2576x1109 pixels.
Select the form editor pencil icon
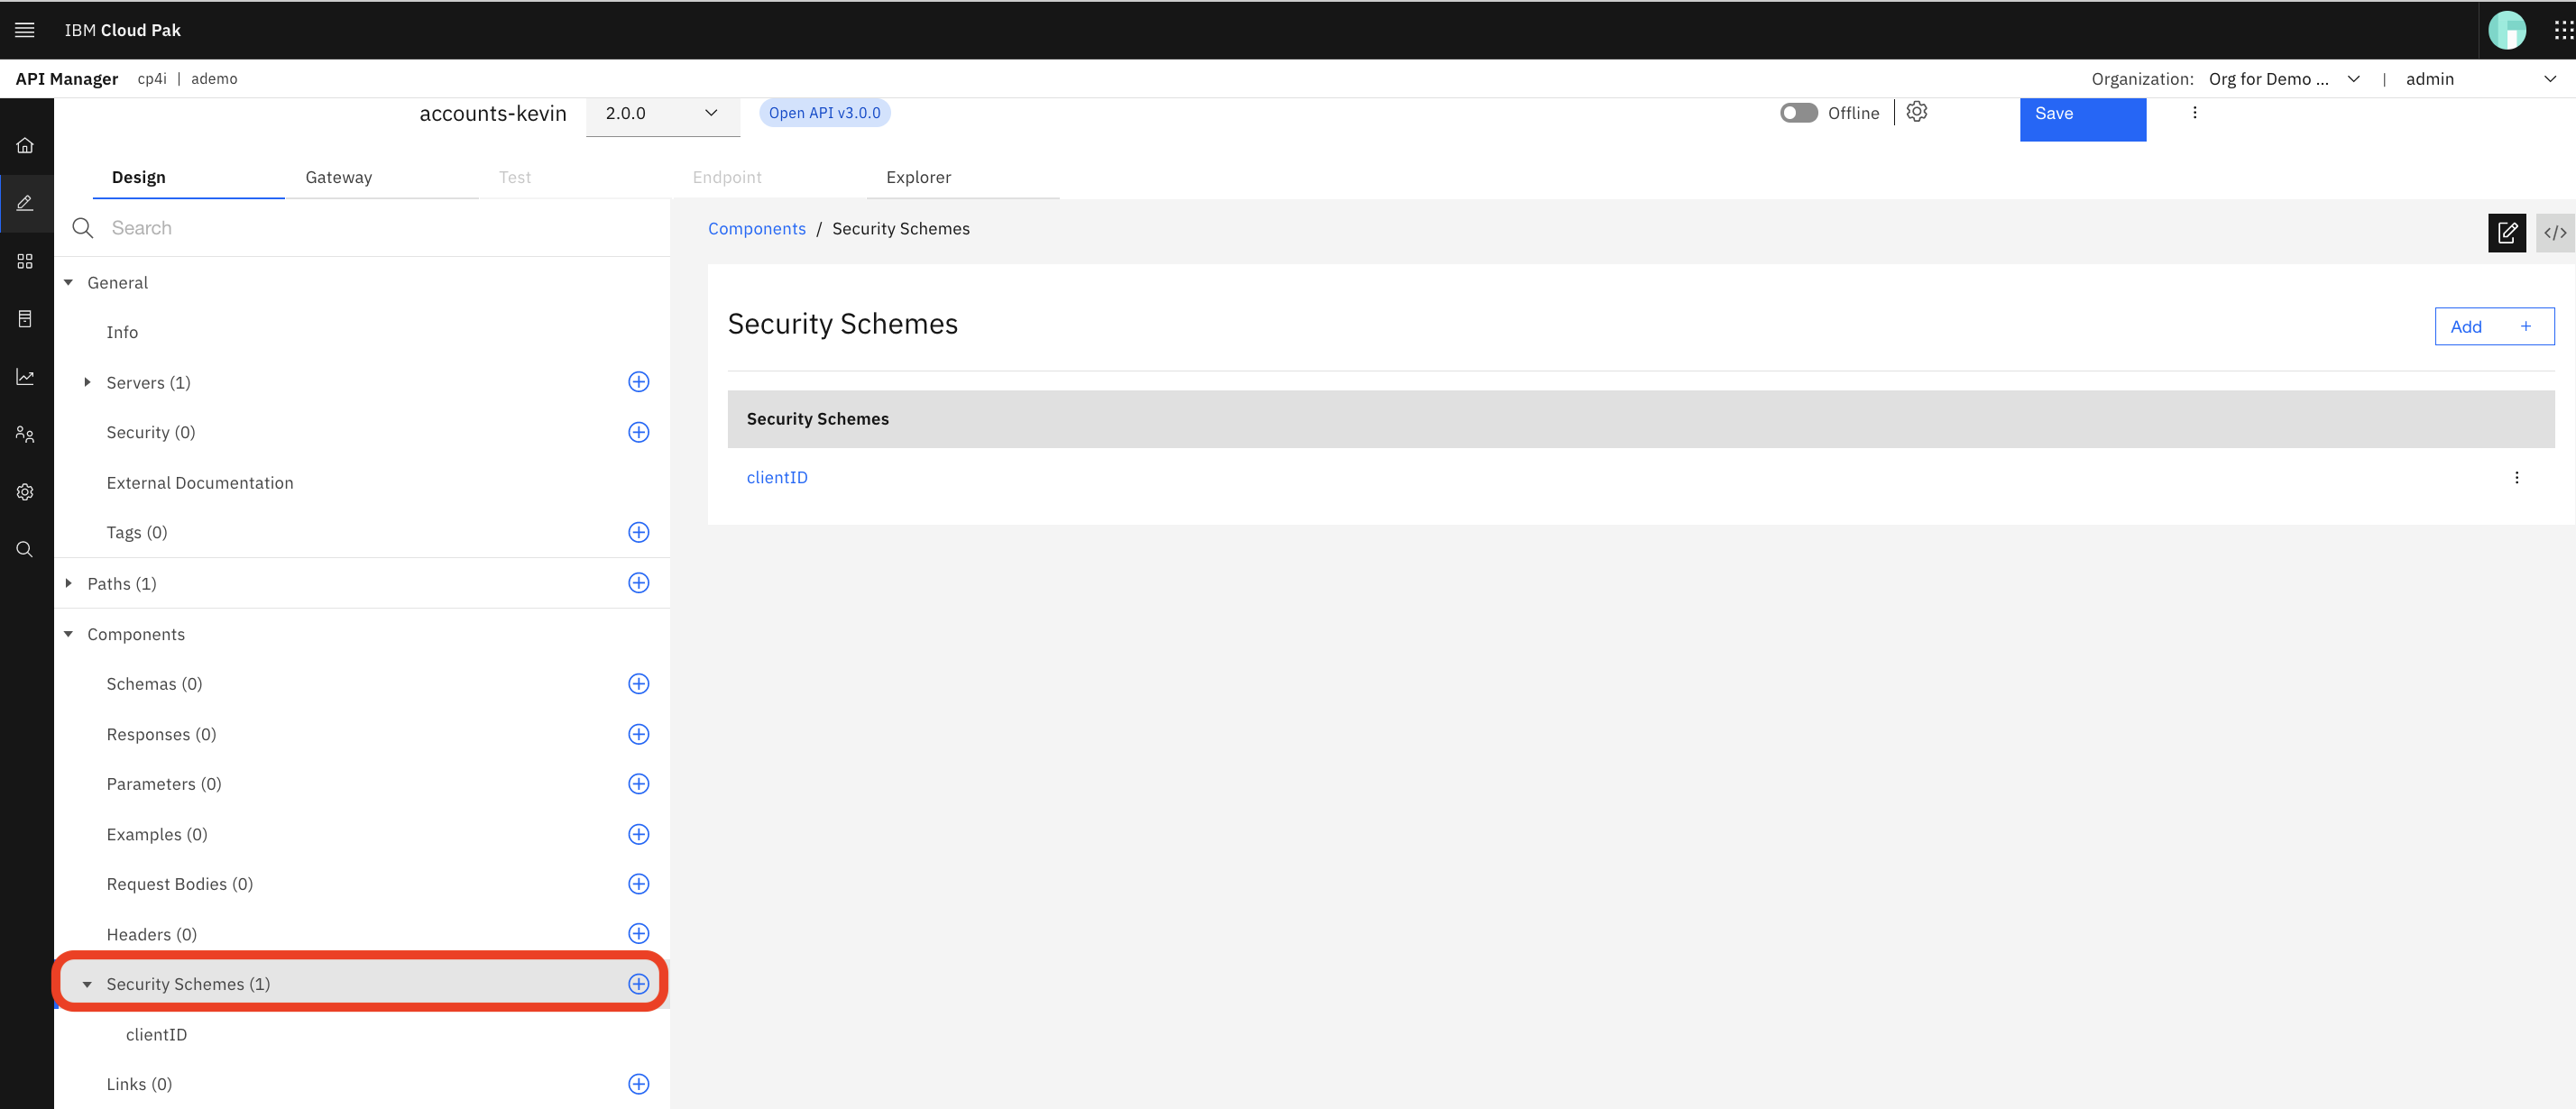tap(2507, 232)
